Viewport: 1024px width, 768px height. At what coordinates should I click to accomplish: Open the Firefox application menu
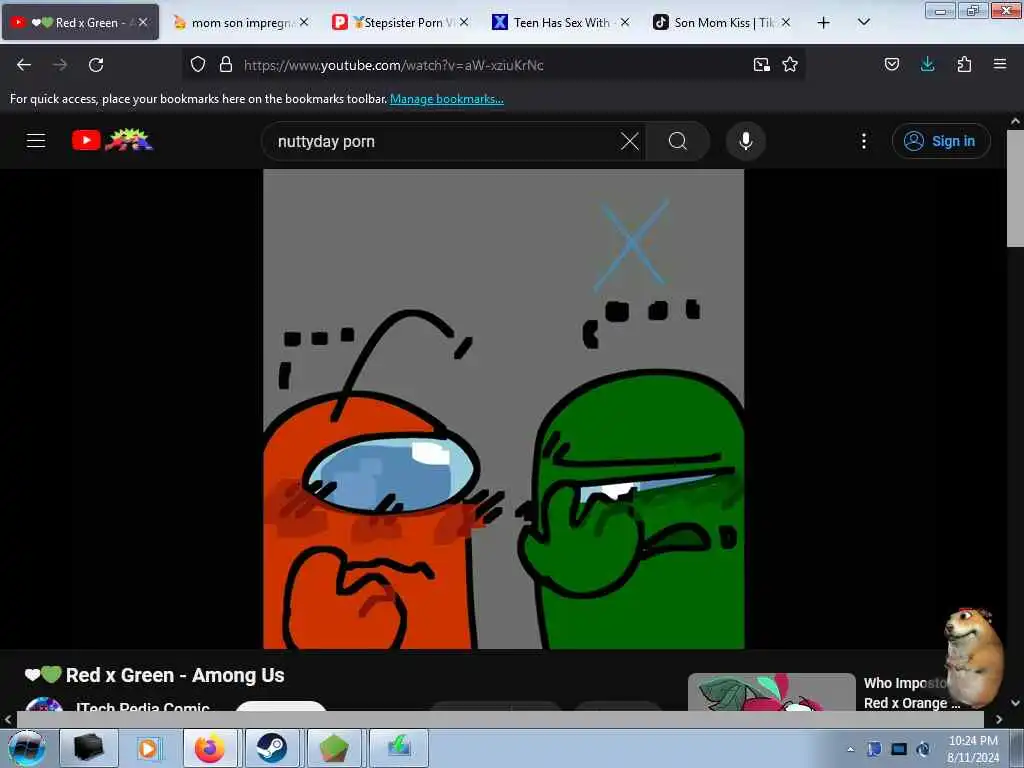[x=1000, y=64]
